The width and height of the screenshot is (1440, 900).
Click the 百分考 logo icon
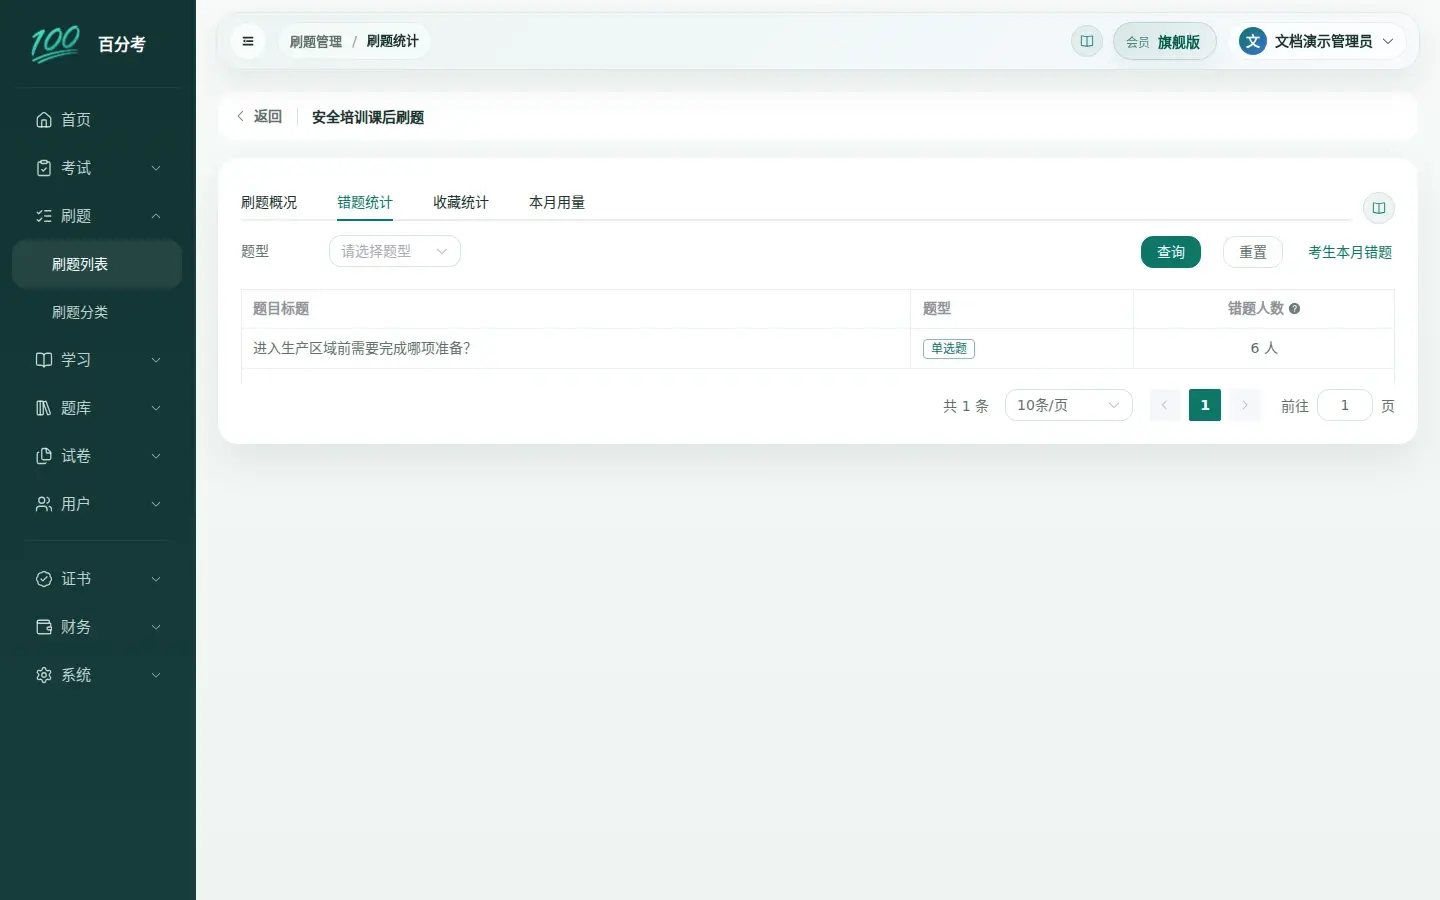[x=55, y=44]
